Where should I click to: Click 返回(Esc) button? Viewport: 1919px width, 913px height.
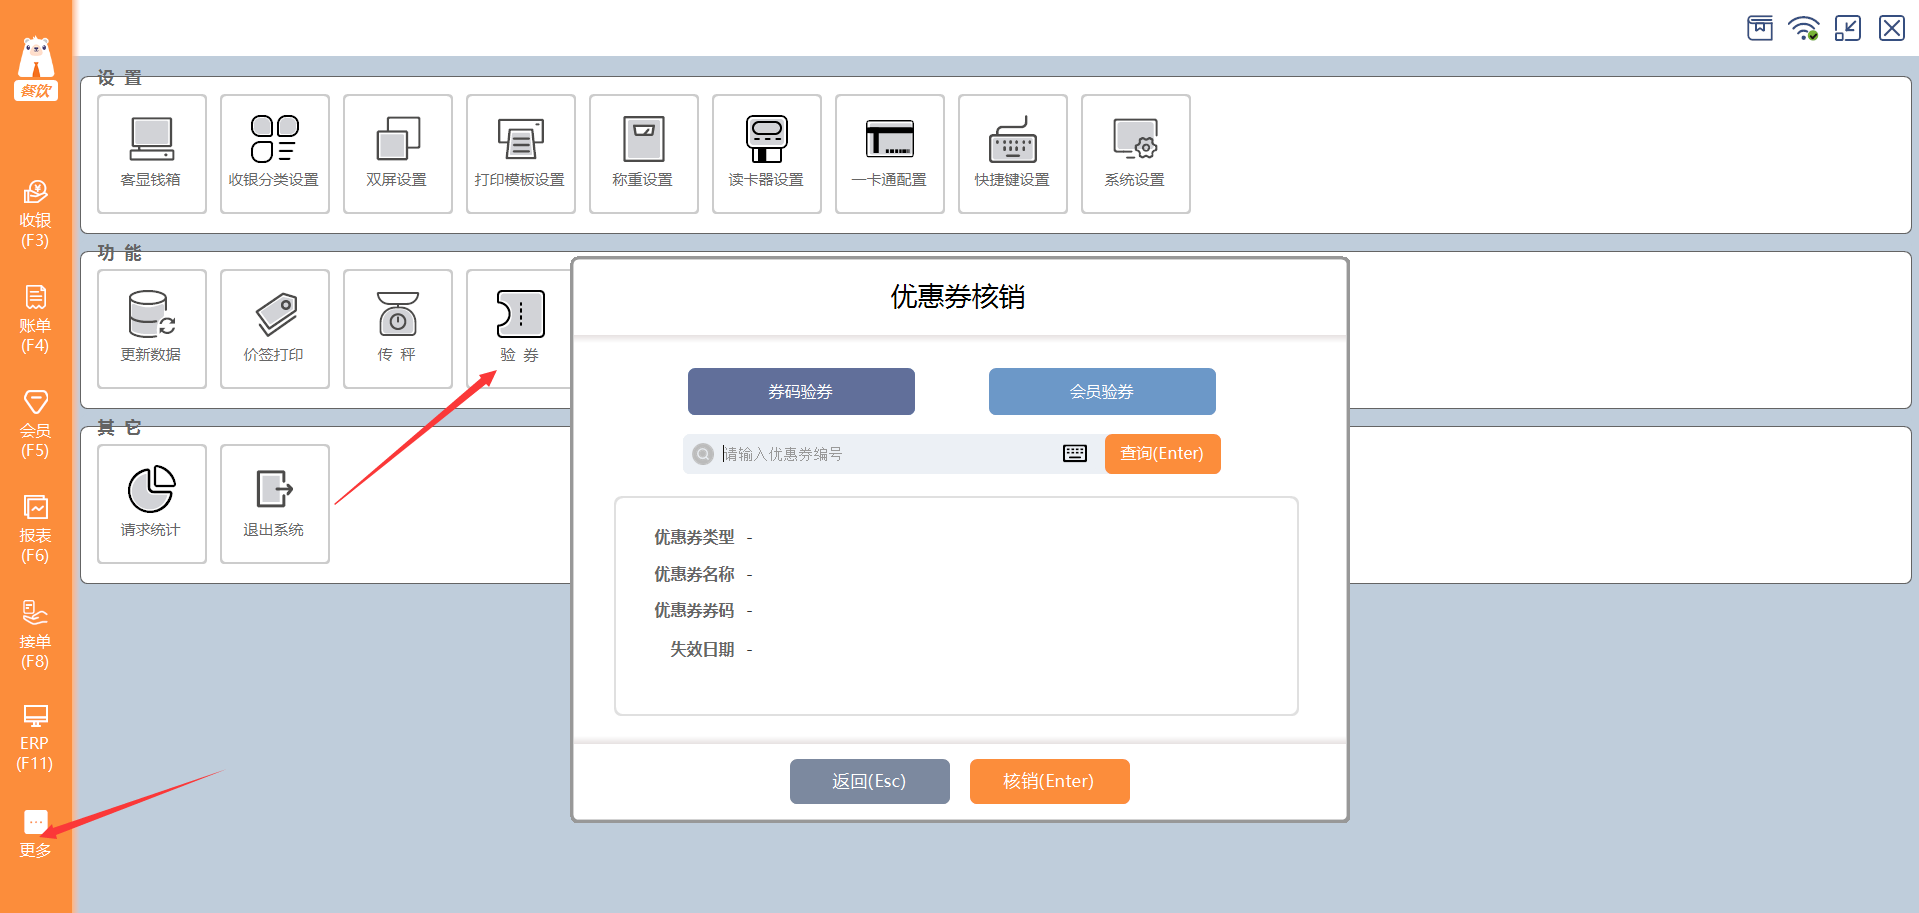tap(870, 781)
